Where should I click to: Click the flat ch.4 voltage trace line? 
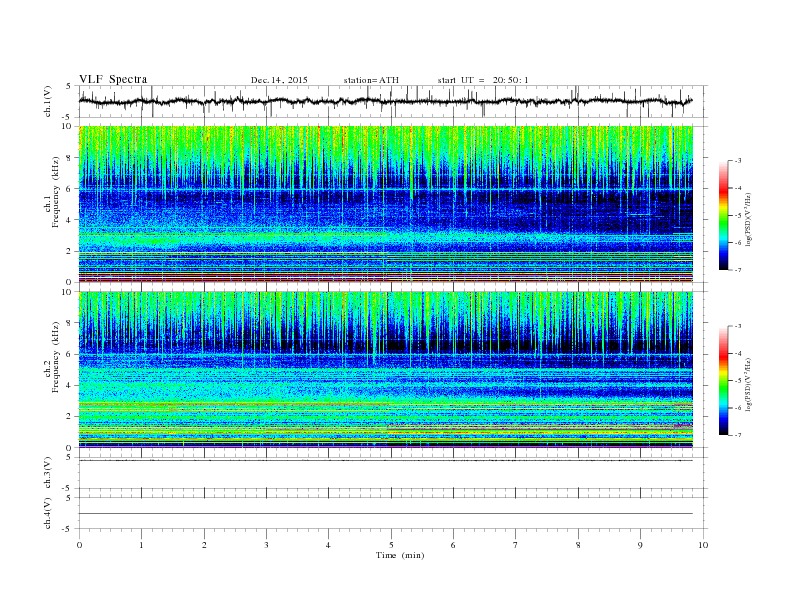386,514
